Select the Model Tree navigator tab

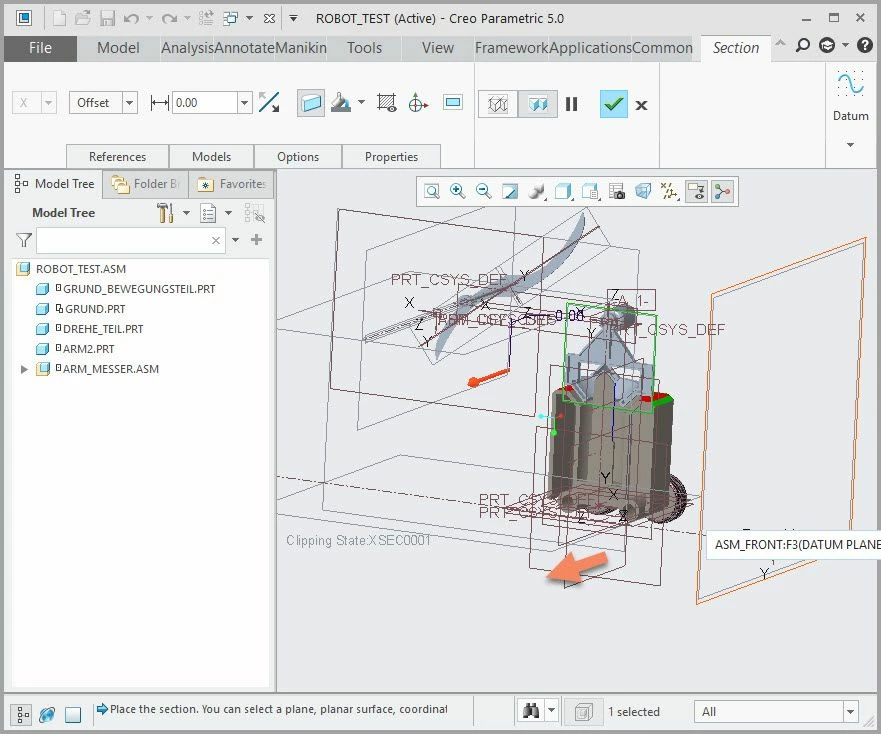(55, 184)
